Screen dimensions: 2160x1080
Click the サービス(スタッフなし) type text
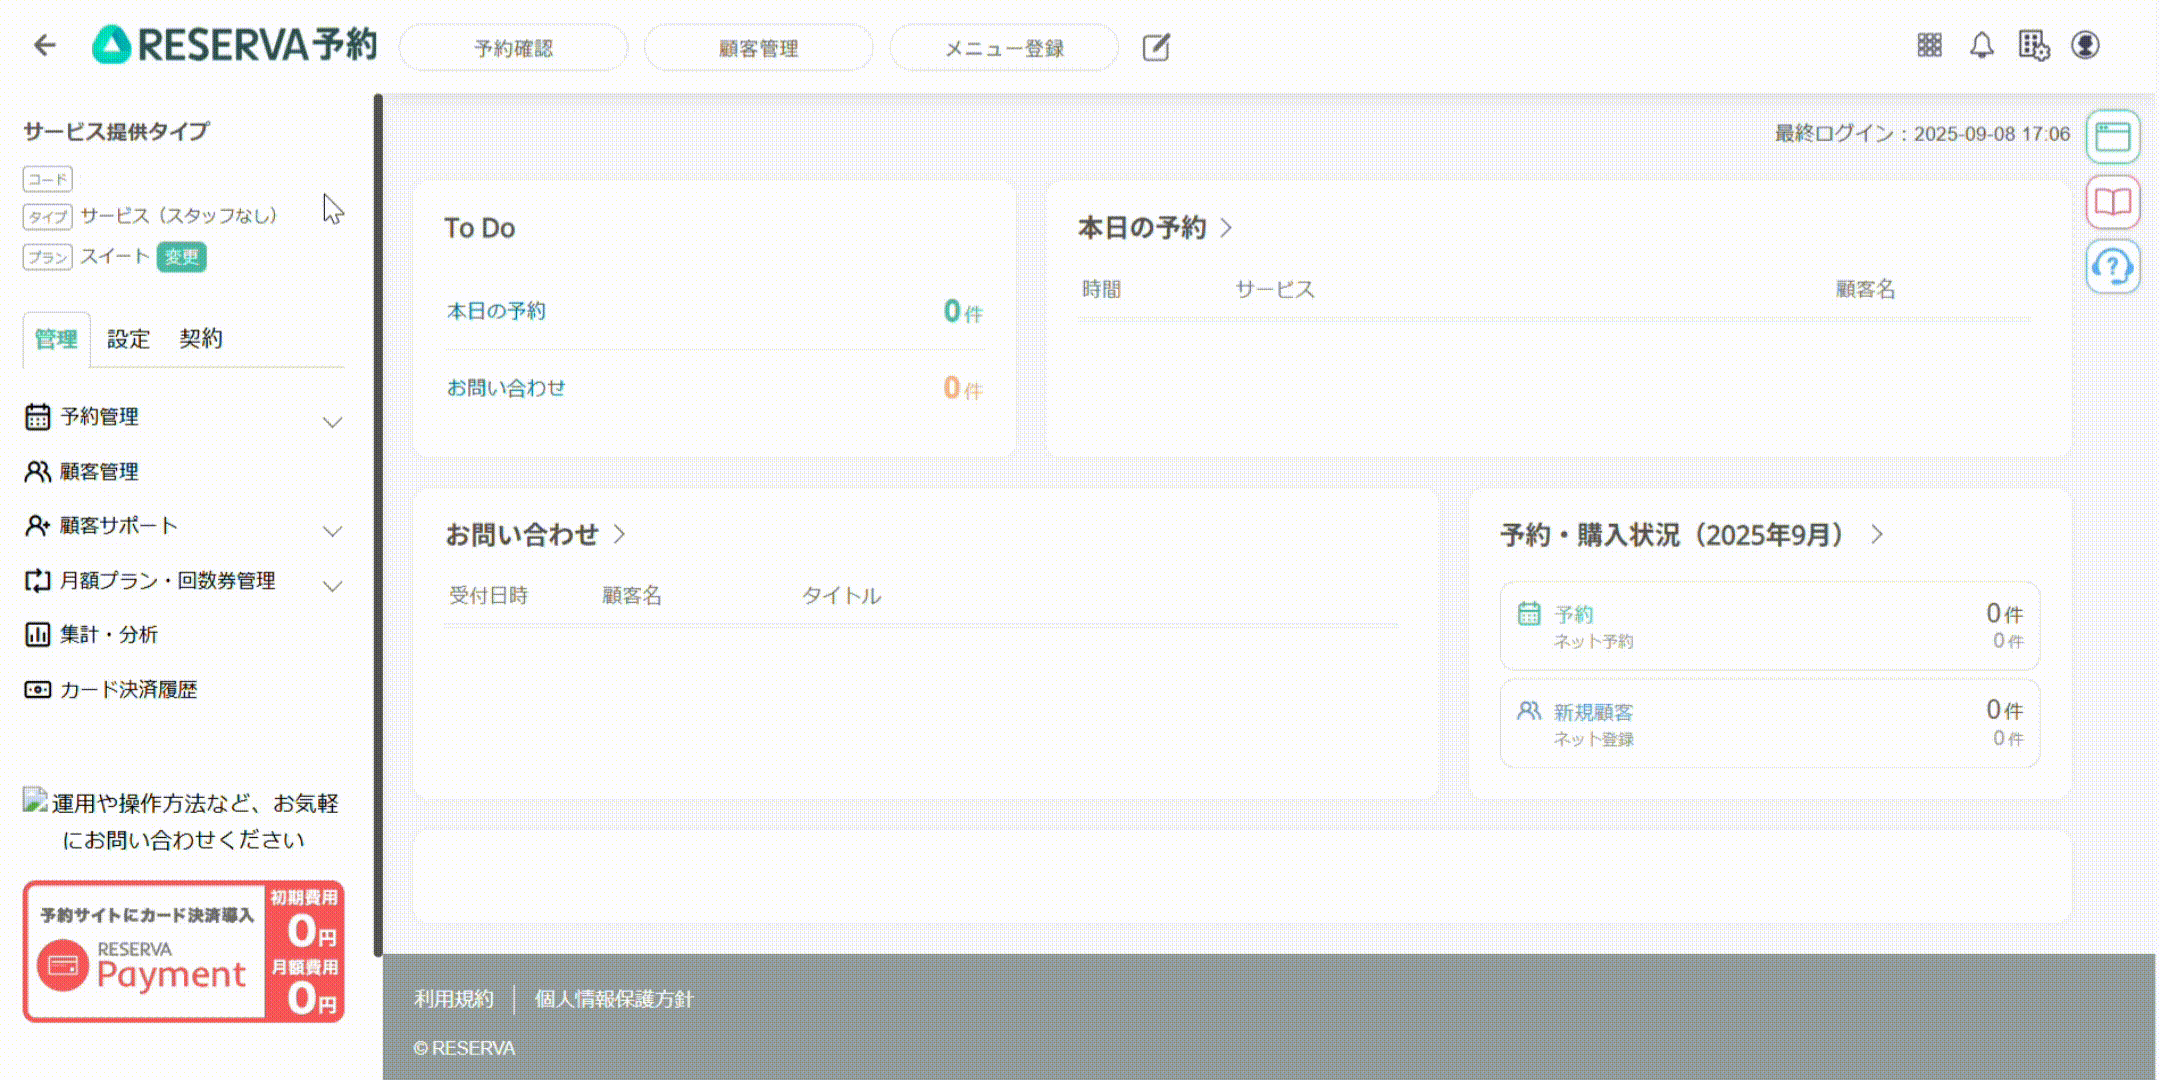179,215
